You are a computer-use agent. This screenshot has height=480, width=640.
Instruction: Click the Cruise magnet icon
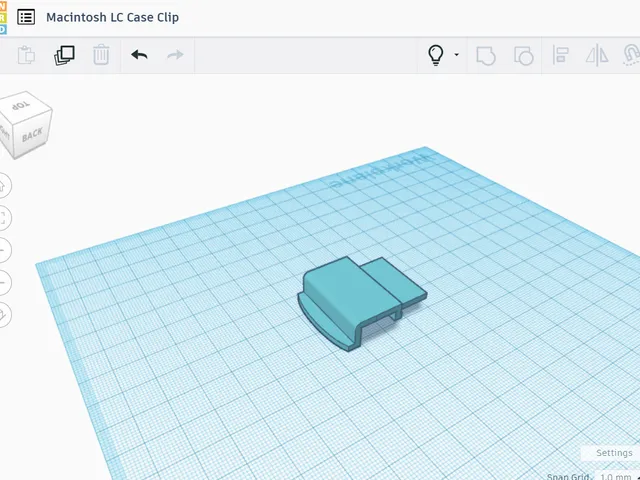(631, 55)
